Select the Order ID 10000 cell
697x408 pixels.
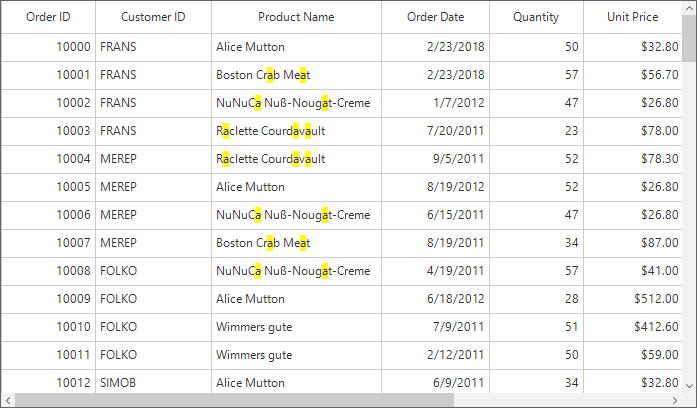coord(48,47)
